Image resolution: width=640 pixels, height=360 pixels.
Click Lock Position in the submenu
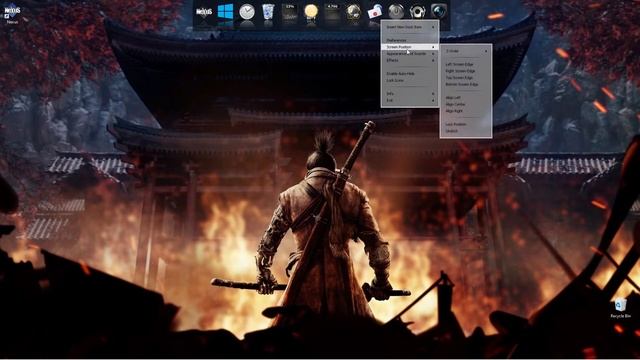[x=466, y=124]
